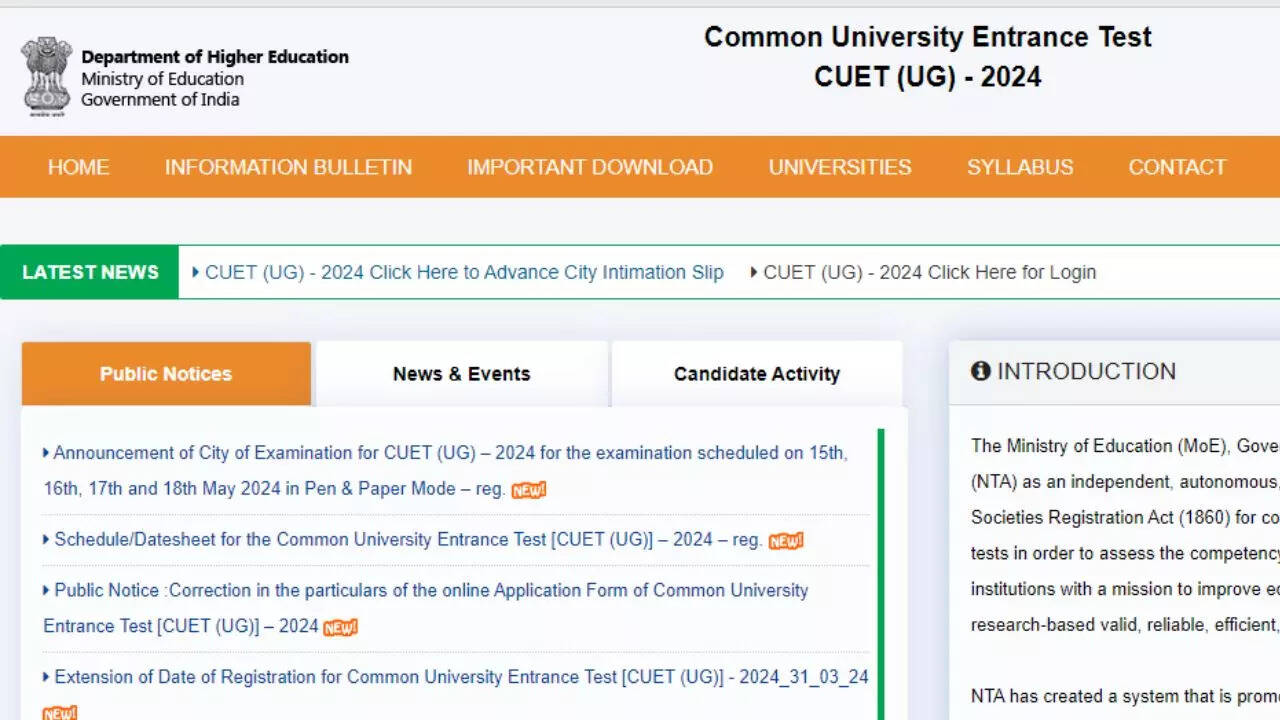The width and height of the screenshot is (1280, 720).
Task: Click the green scrollbar in Public Notices panel
Action: pos(881,570)
